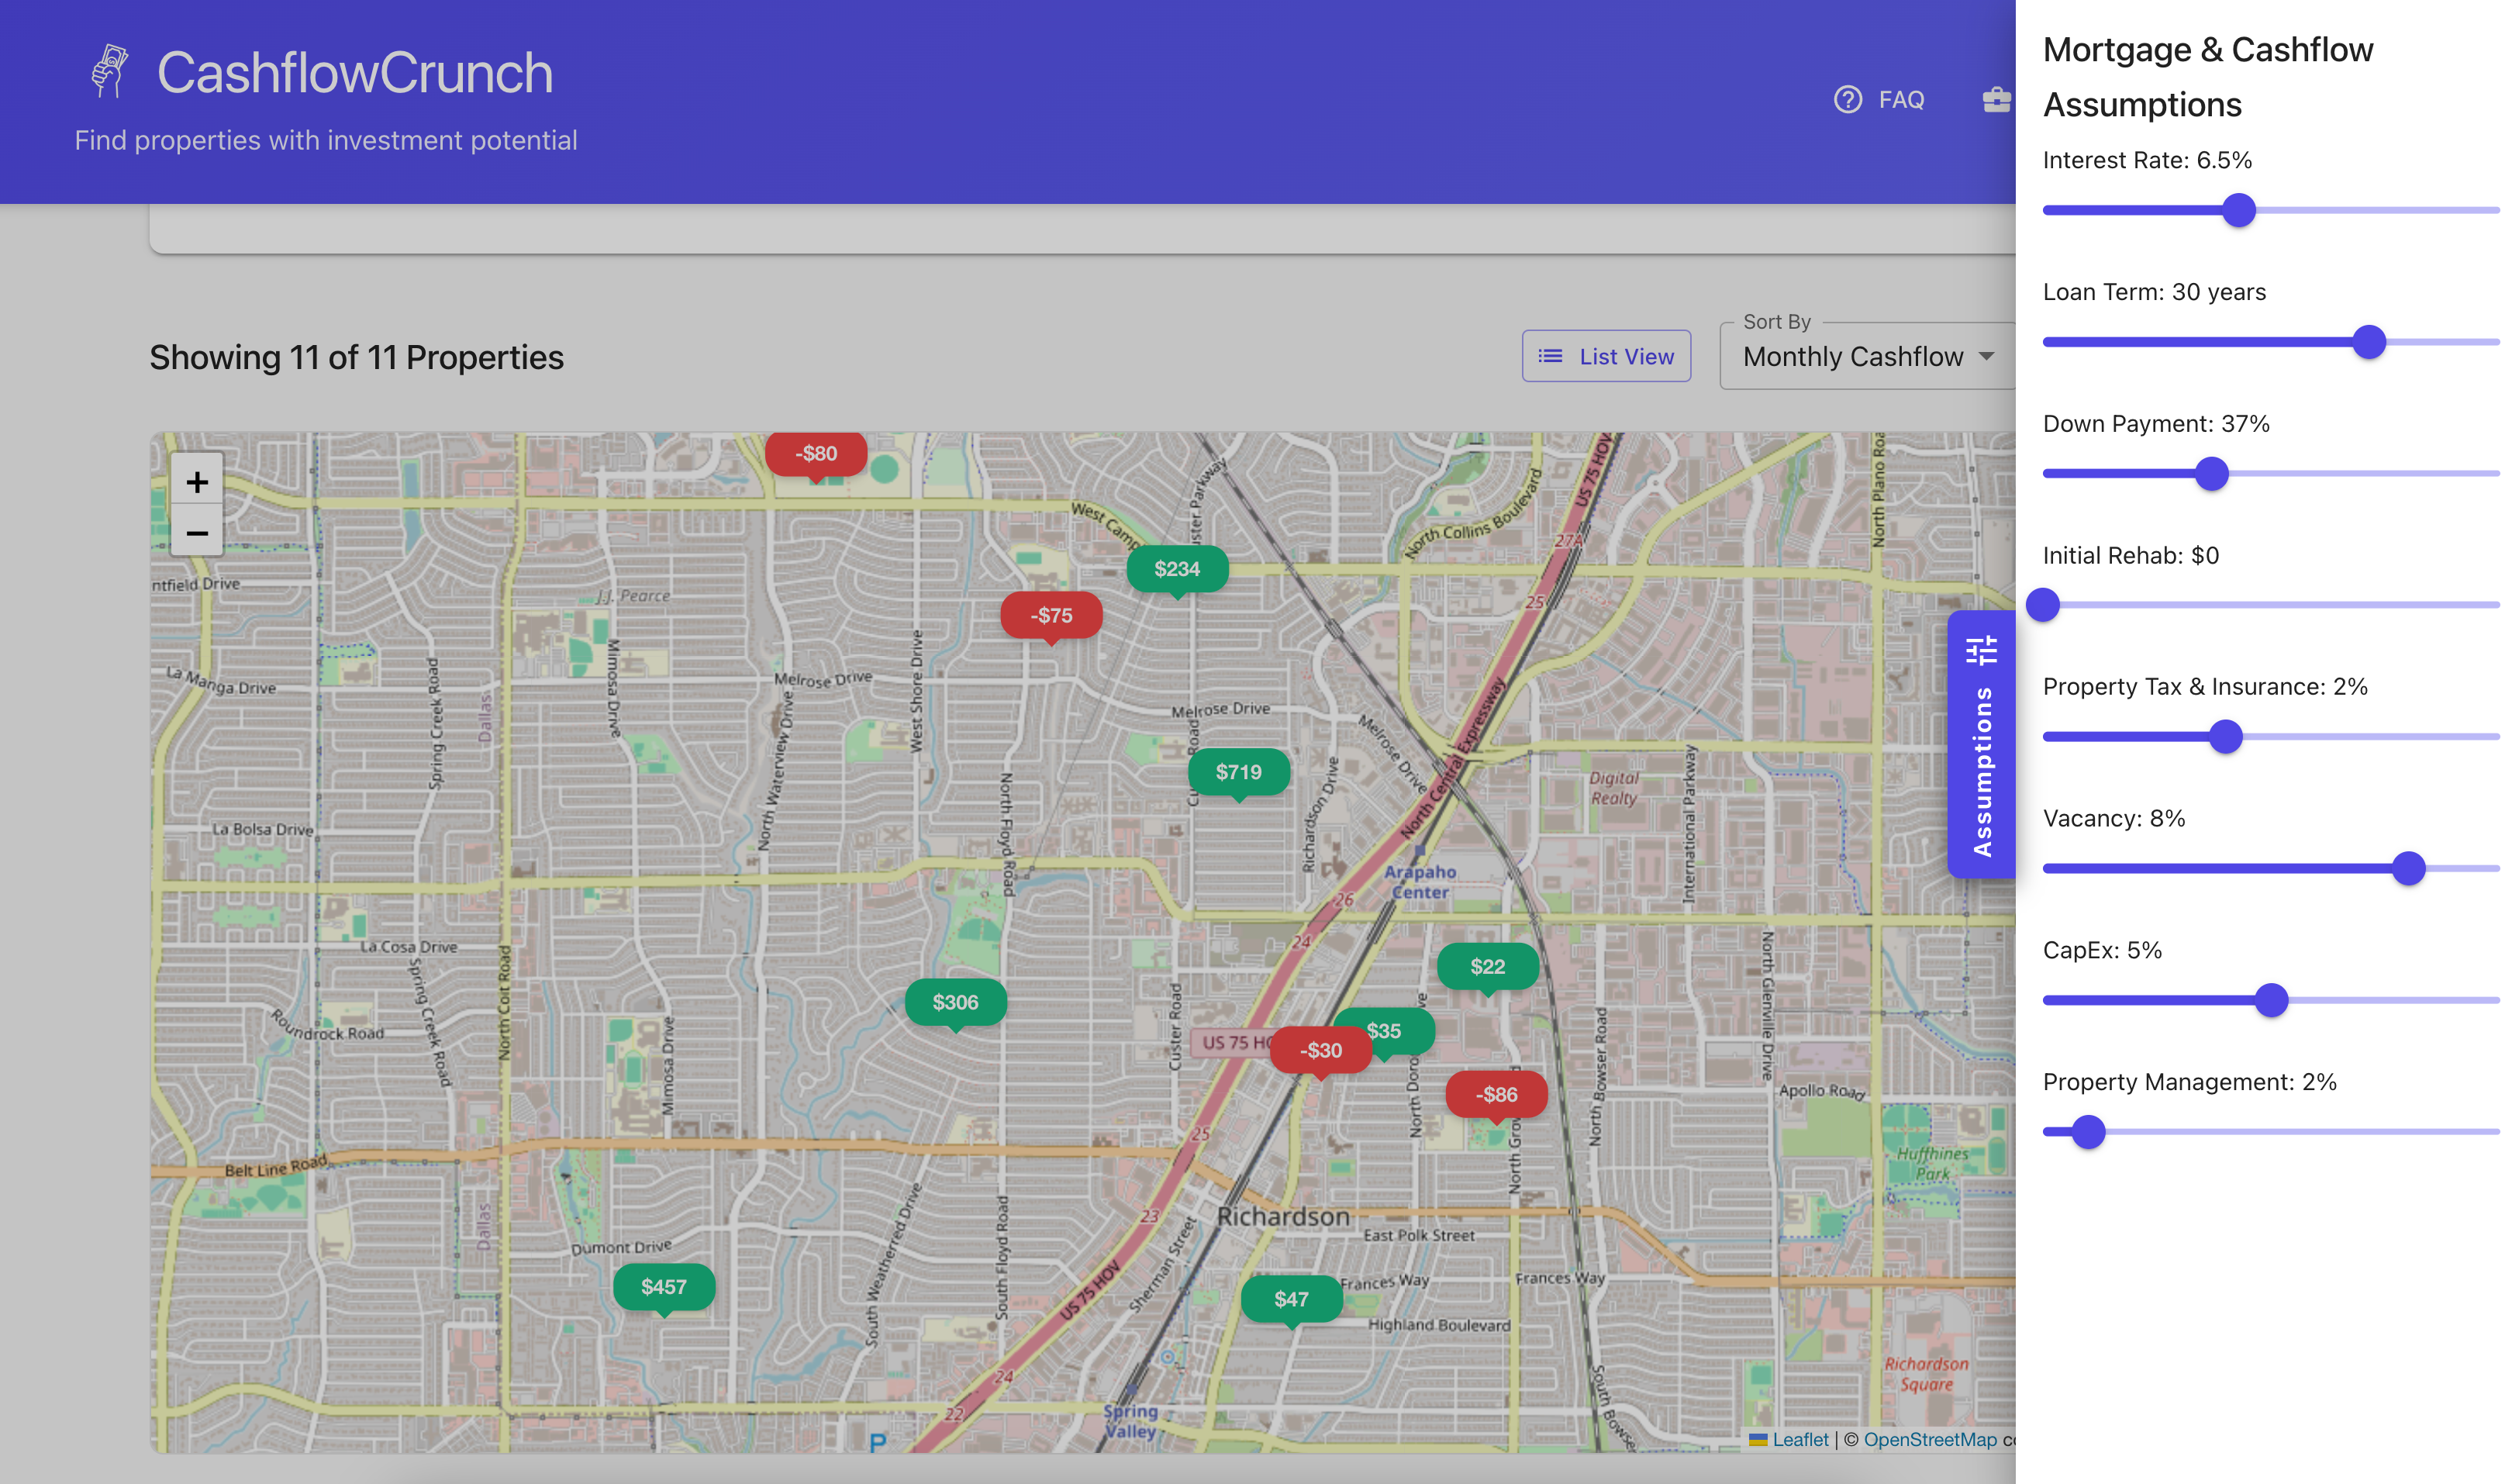Click the CashflowCrunch money-hand logo icon
2512x1484 pixels.
[x=109, y=71]
